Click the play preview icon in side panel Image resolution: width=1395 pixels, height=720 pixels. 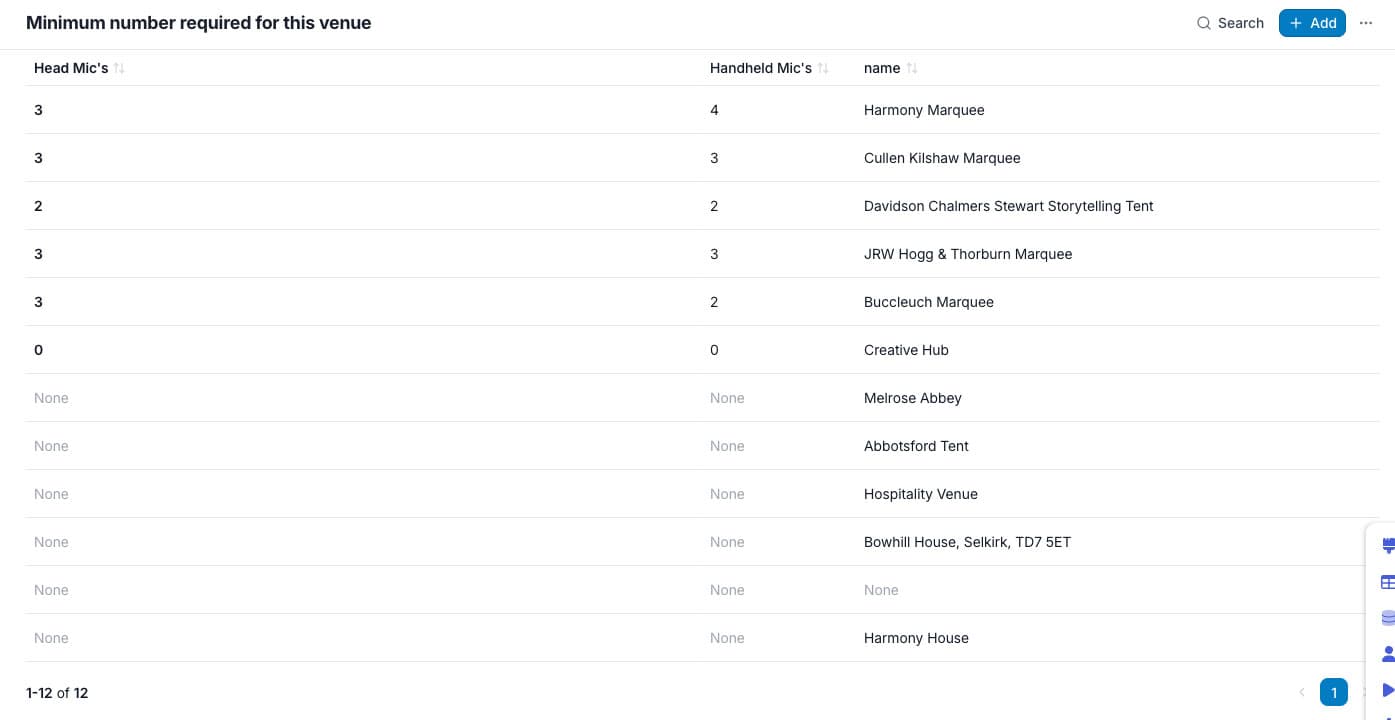coord(1388,690)
